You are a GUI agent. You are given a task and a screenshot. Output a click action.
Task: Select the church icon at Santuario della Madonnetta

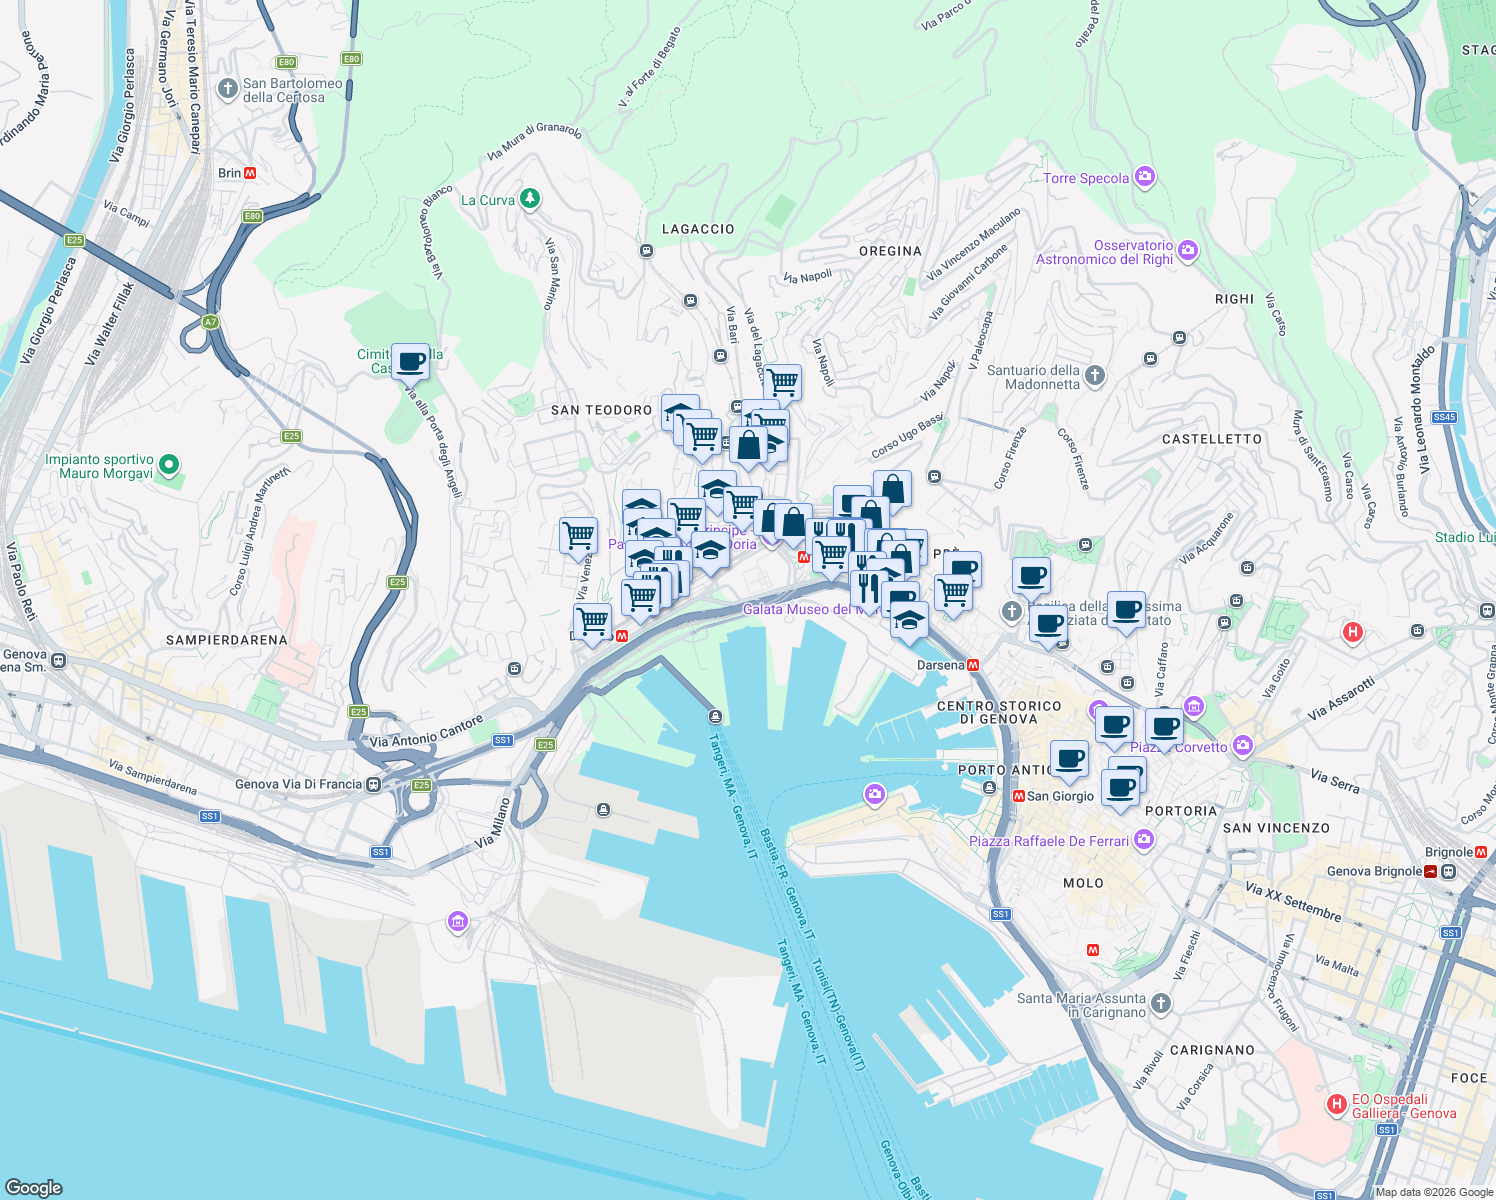tap(1093, 377)
